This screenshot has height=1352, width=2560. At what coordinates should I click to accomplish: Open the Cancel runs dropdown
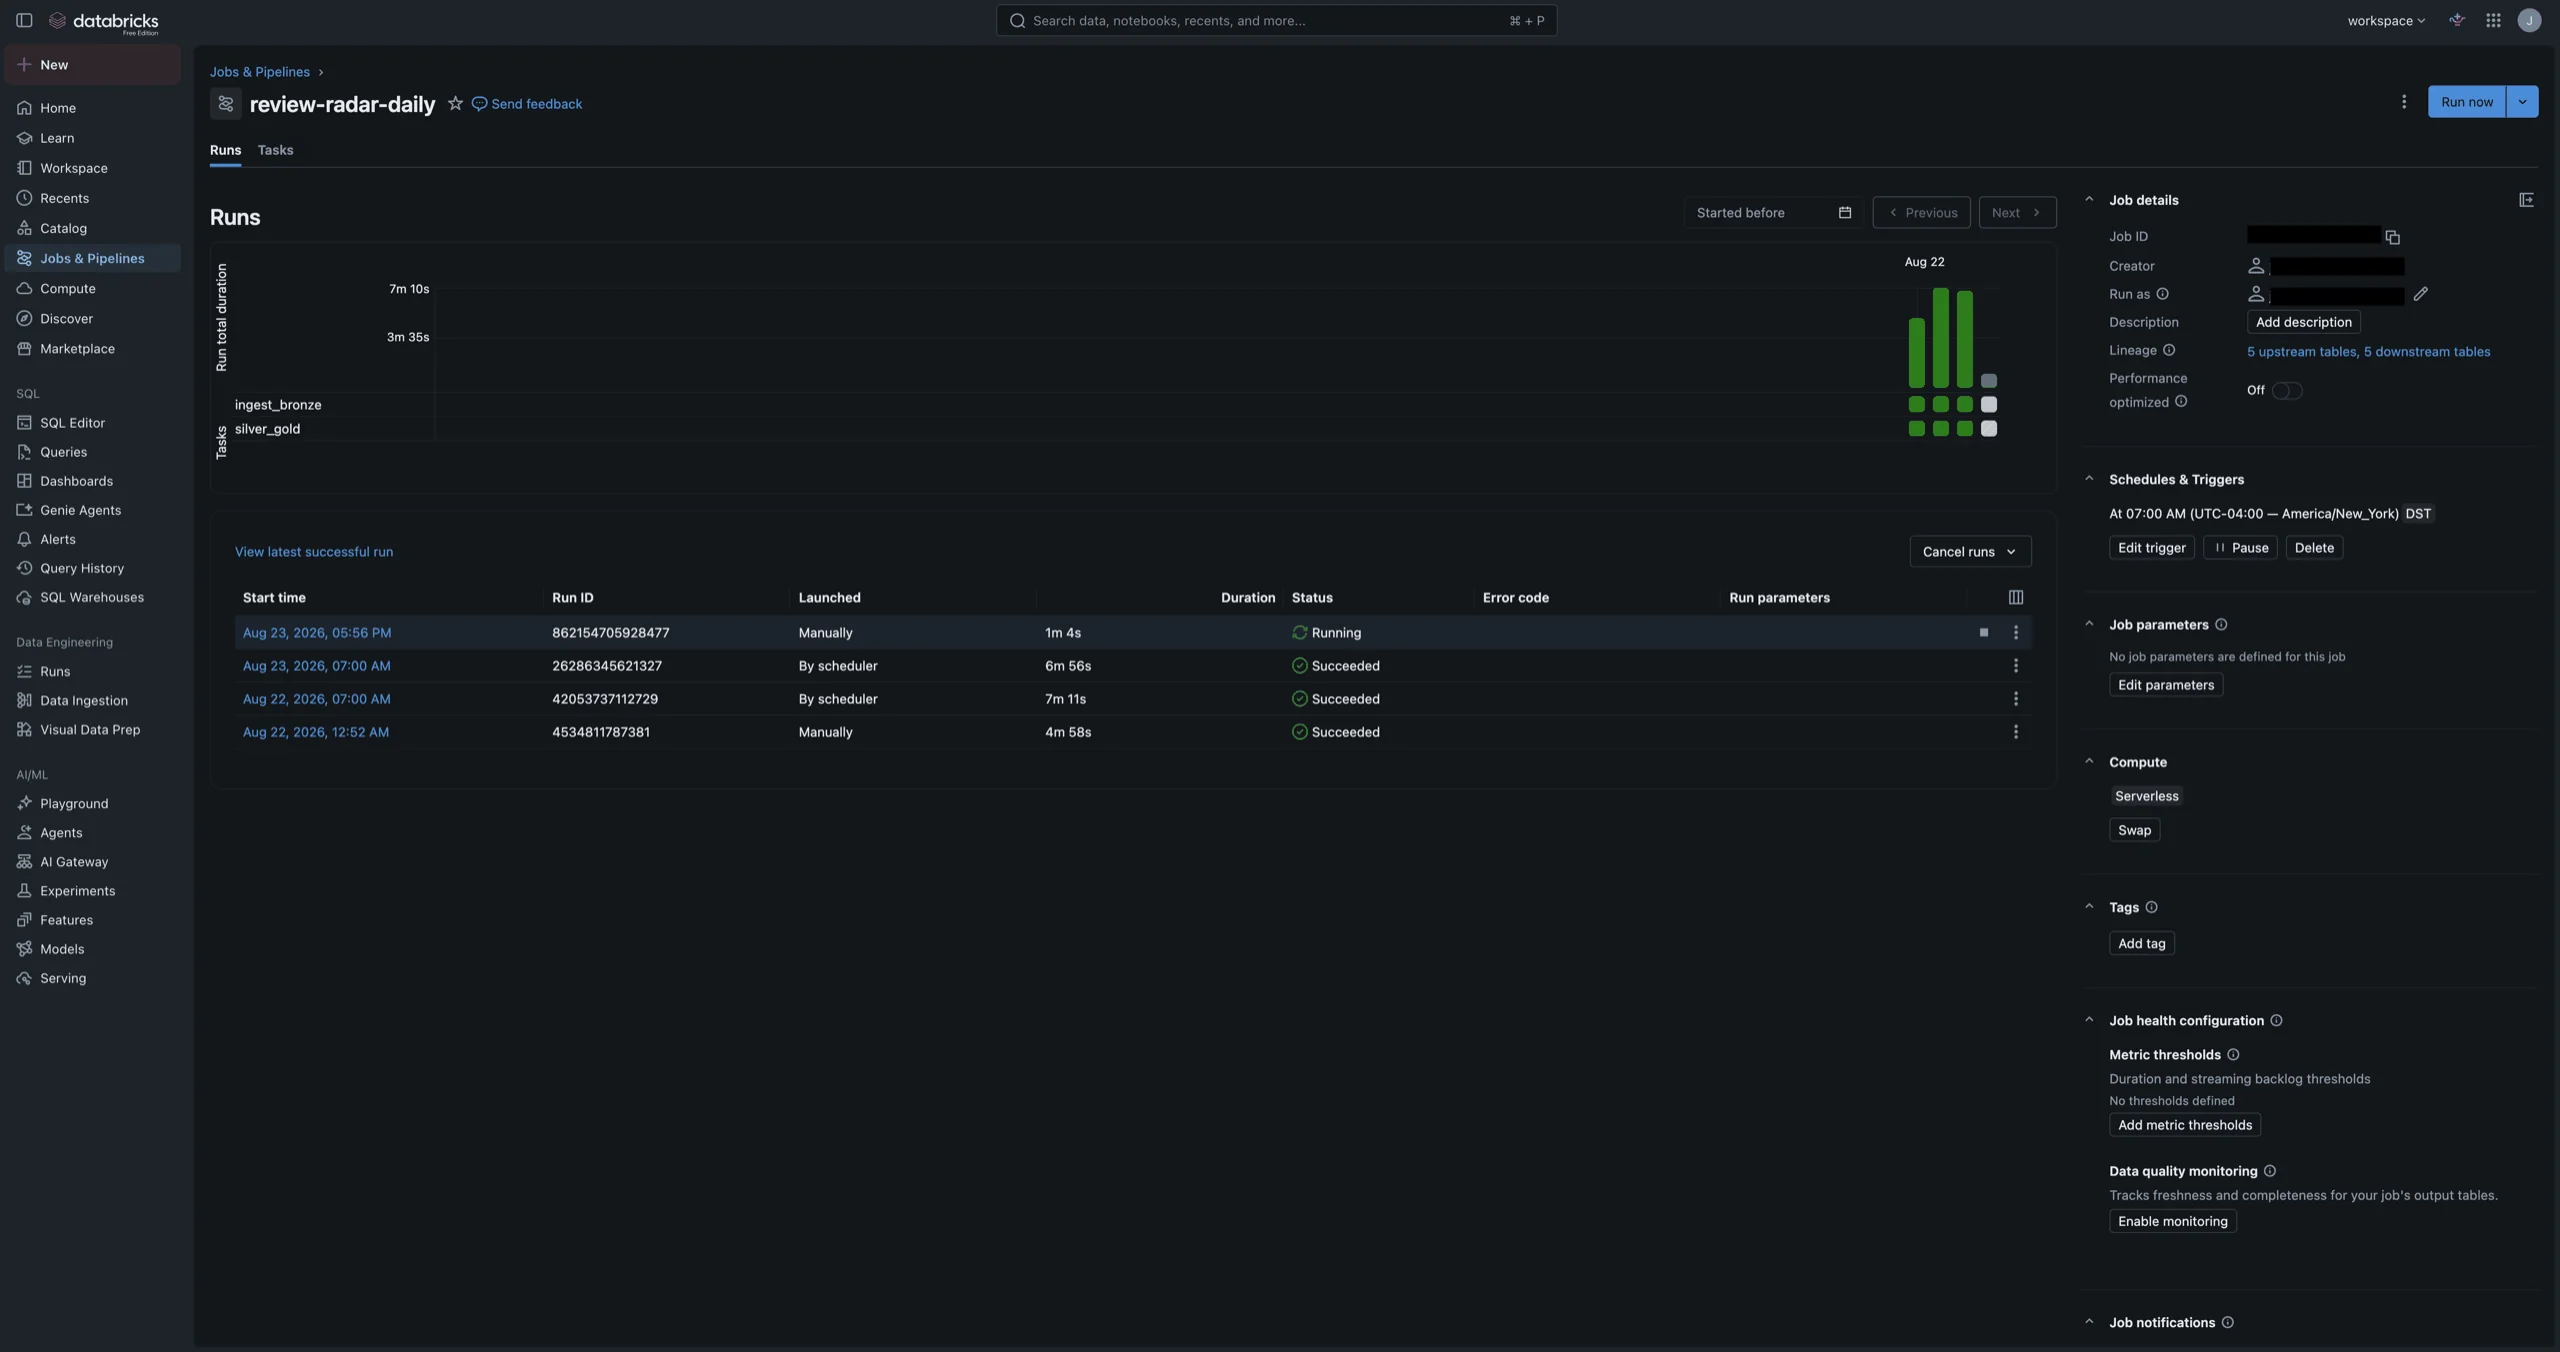pos(1970,551)
